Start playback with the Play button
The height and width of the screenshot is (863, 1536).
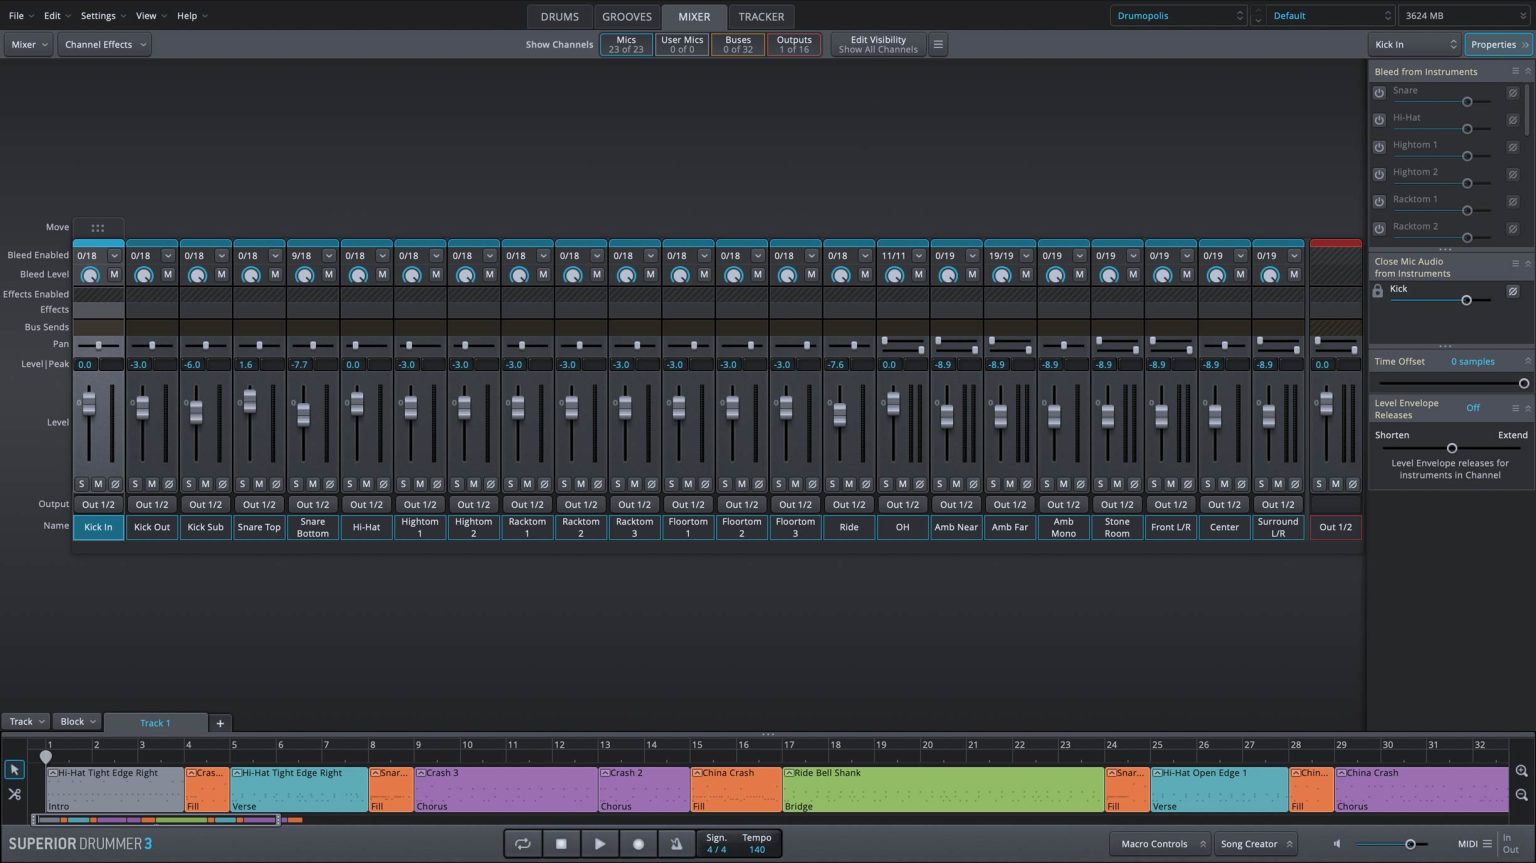click(599, 844)
